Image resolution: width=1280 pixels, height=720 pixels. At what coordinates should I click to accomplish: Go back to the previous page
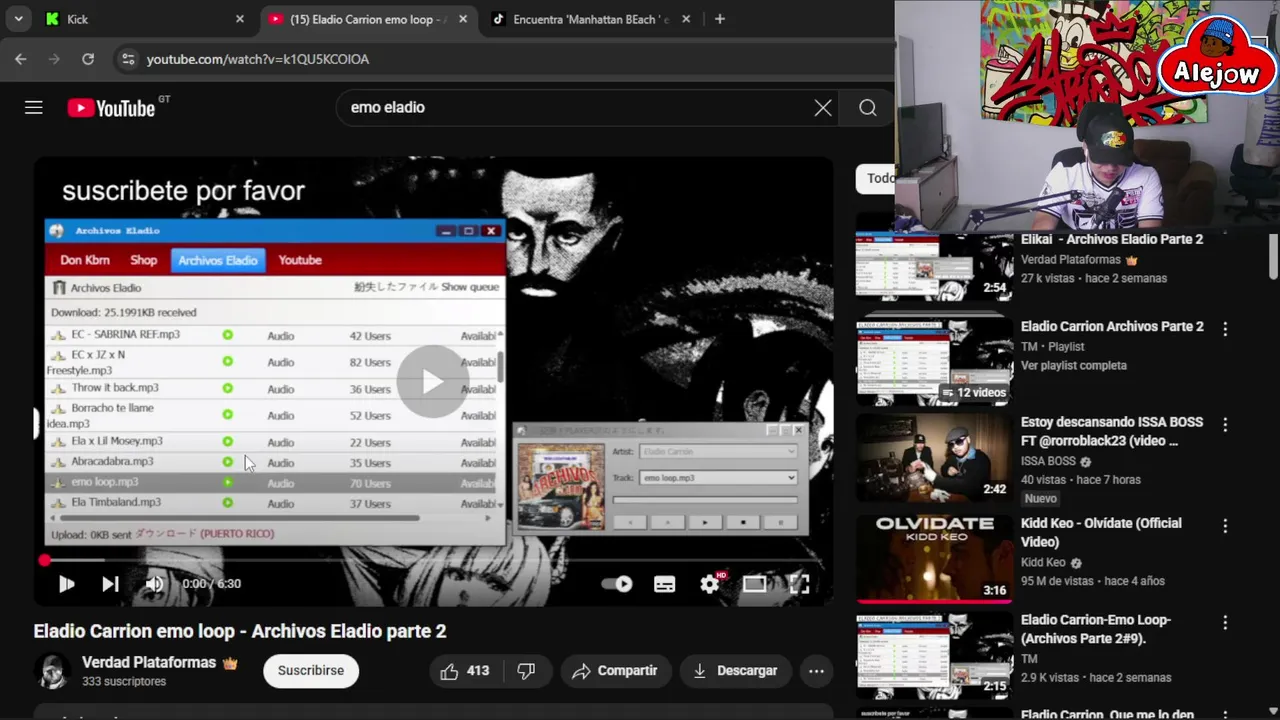21,59
